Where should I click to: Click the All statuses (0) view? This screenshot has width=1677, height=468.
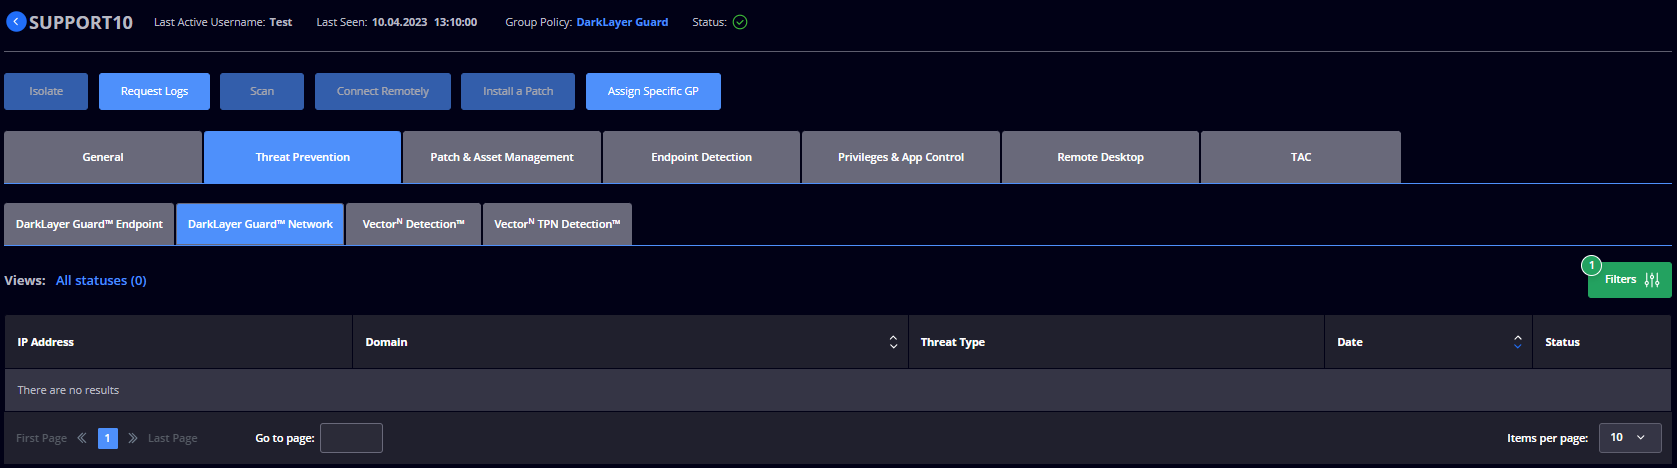coord(101,280)
